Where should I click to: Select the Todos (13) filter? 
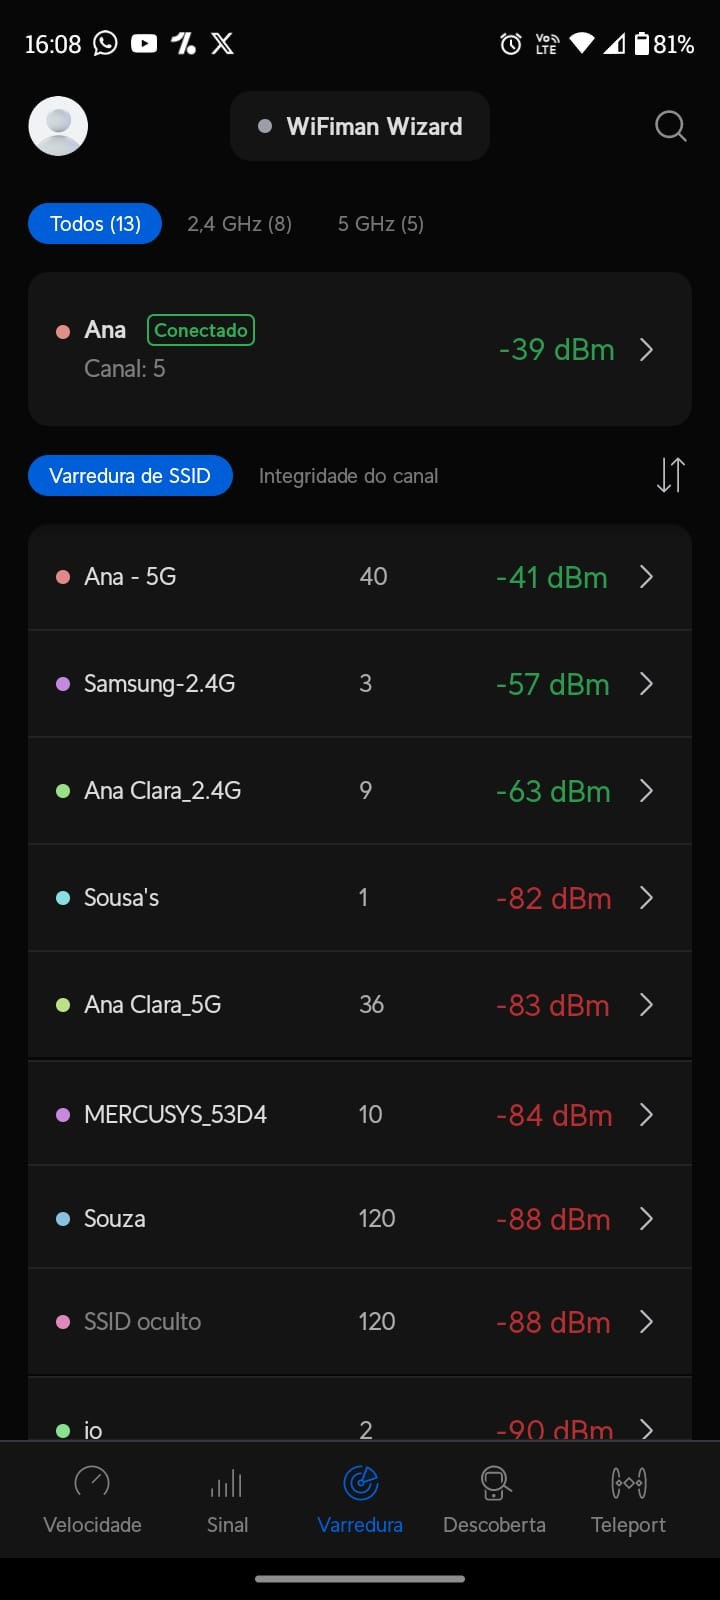(x=95, y=224)
